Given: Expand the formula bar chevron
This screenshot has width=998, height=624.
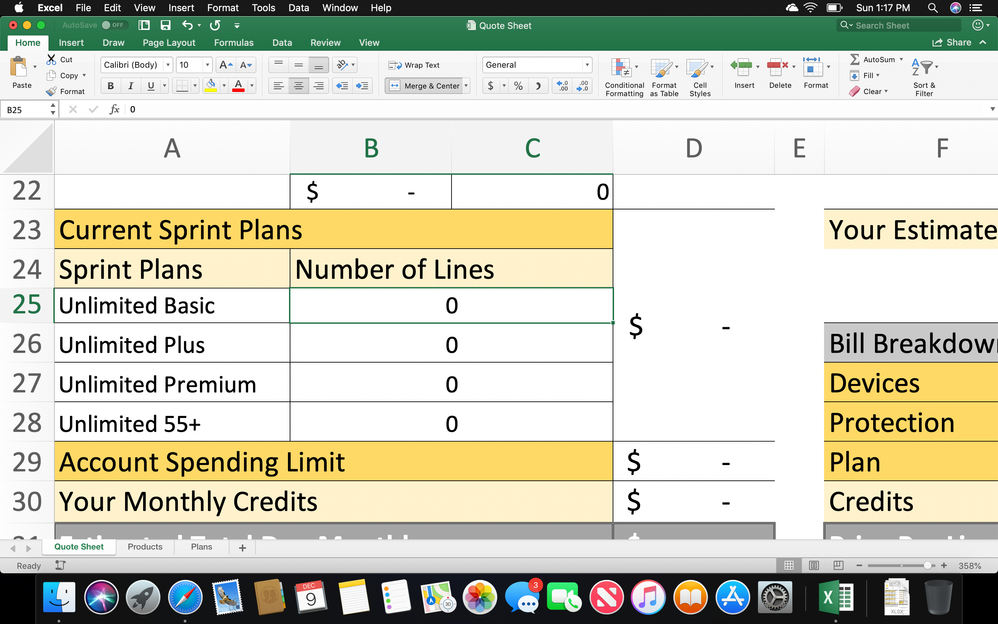Looking at the screenshot, I should (992, 109).
